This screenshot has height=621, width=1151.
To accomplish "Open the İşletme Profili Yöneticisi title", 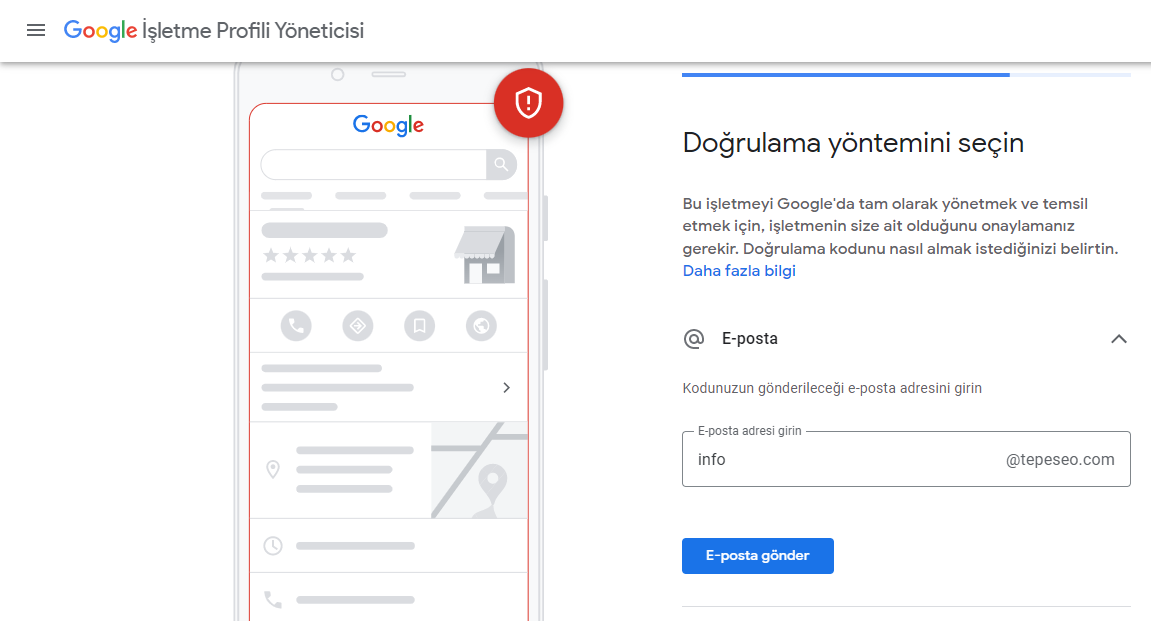I will pyautogui.click(x=250, y=31).
